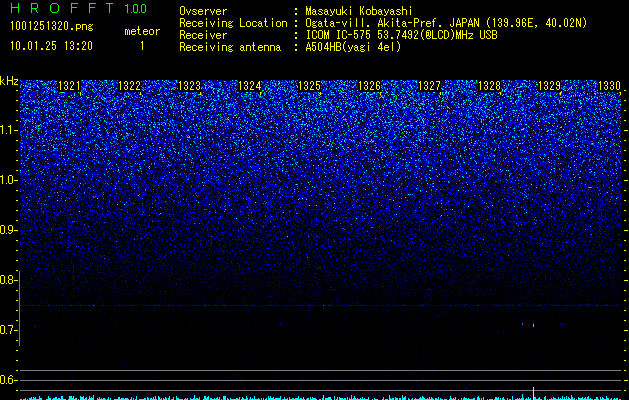Click the Receiving antenna field label

coord(230,47)
